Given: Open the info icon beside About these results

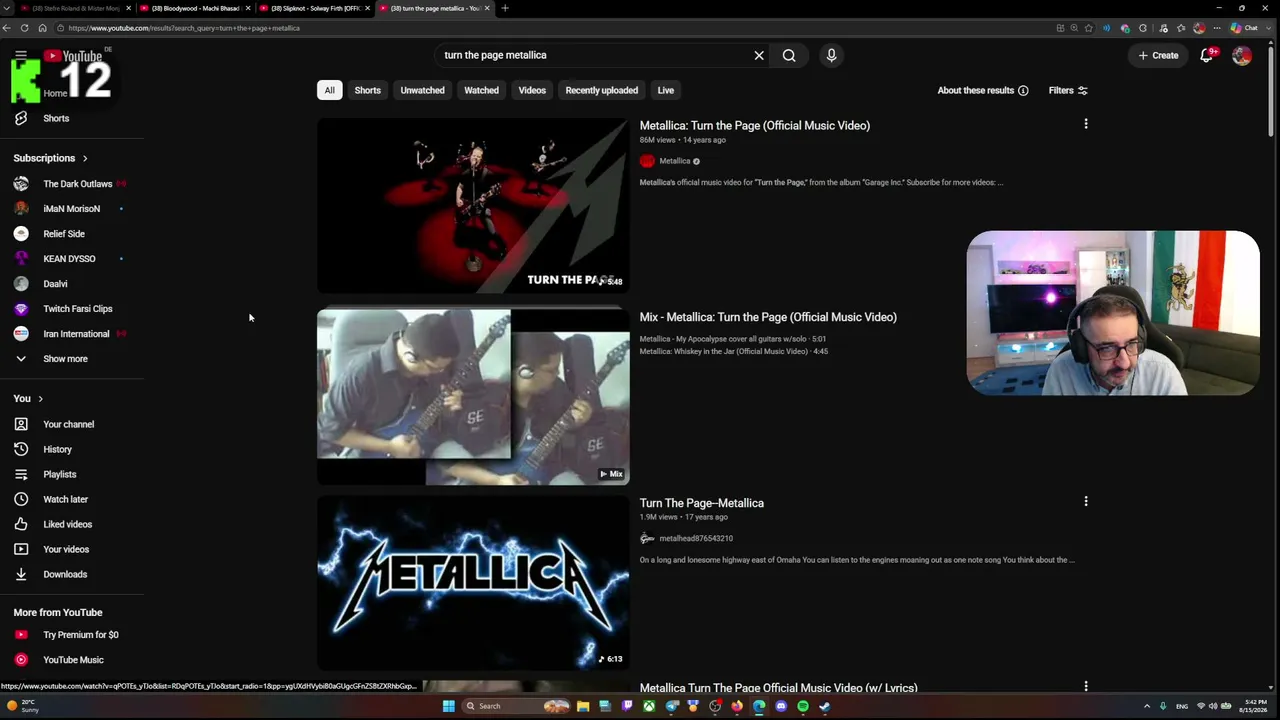Looking at the screenshot, I should pyautogui.click(x=1023, y=91).
